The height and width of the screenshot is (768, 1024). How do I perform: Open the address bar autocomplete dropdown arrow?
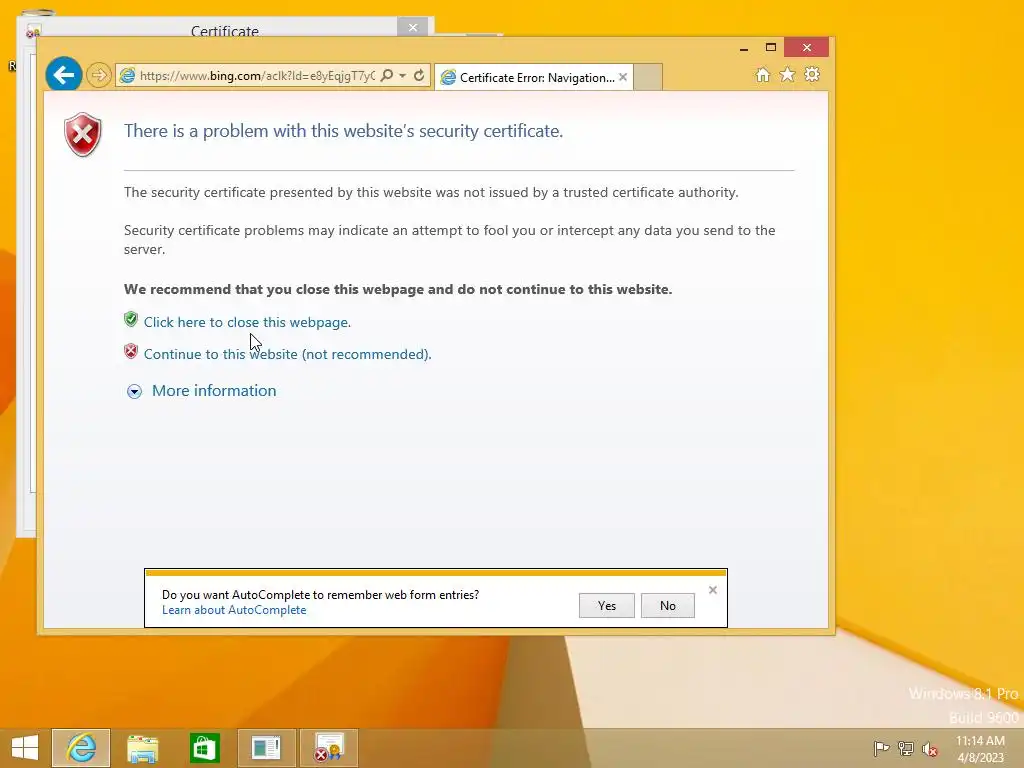[402, 75]
